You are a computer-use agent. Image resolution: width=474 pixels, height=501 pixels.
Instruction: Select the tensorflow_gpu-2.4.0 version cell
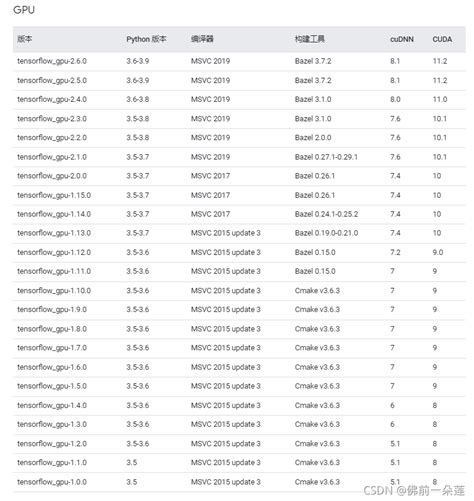click(x=52, y=100)
